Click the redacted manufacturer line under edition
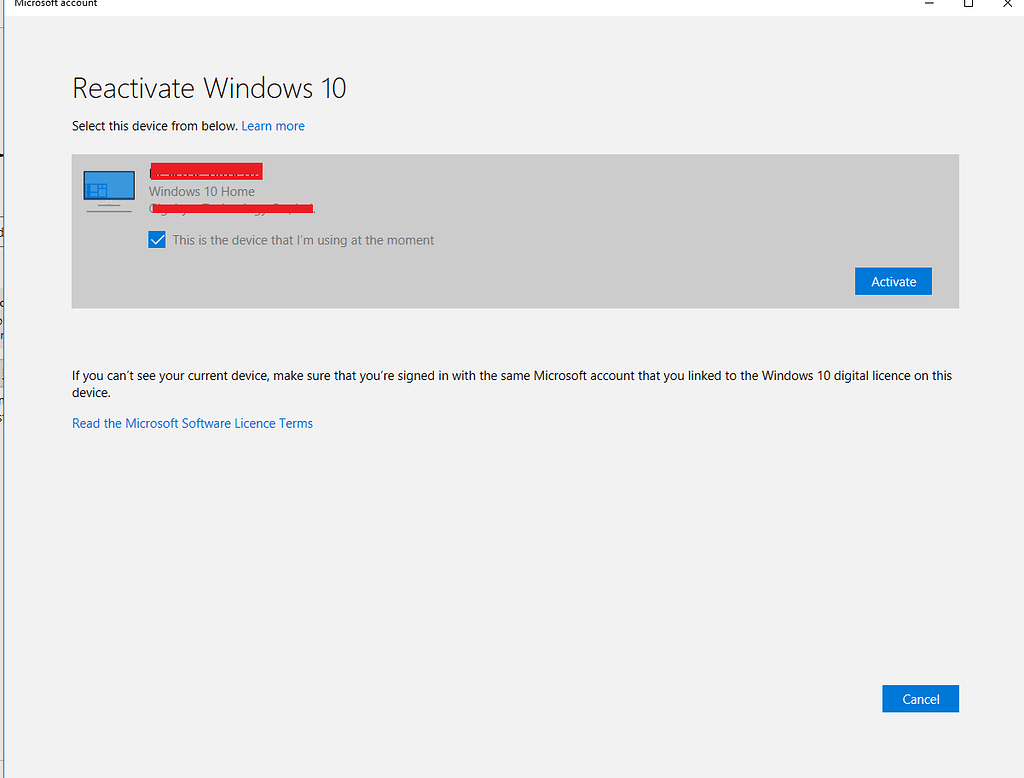 point(231,208)
